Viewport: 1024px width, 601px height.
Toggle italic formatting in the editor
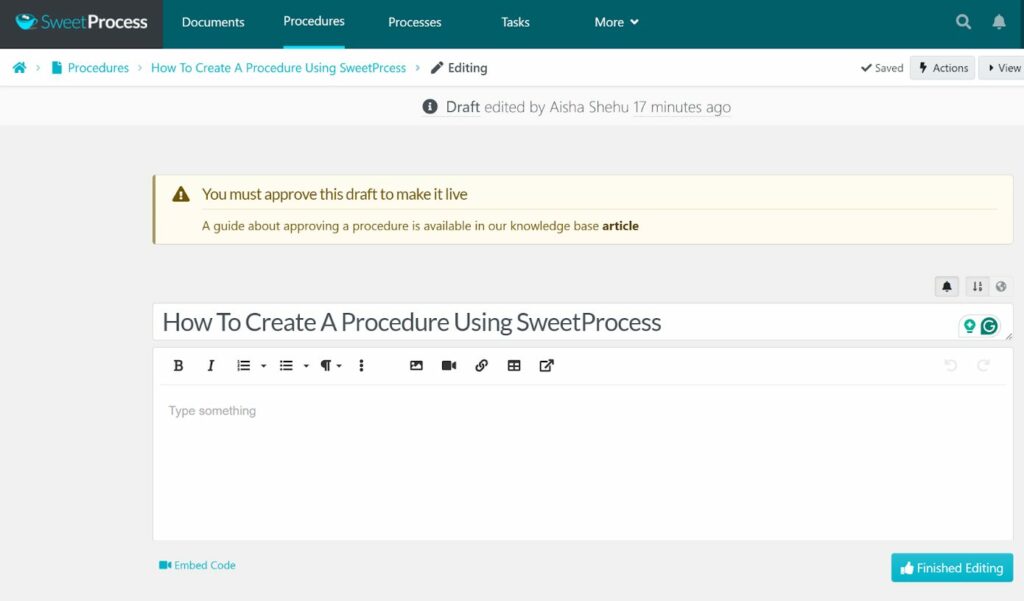211,366
